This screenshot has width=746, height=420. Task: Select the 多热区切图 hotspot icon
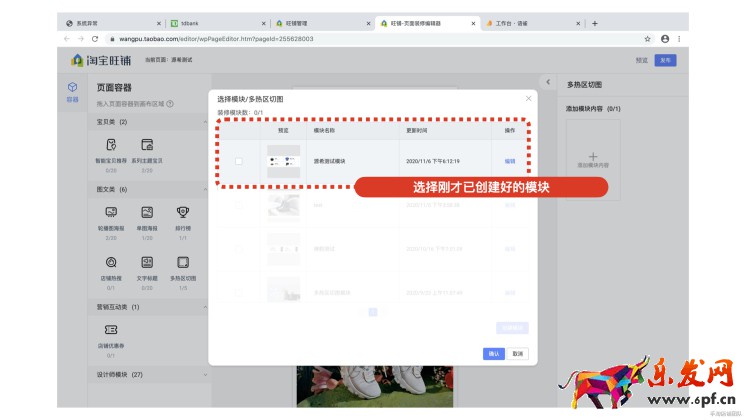(x=183, y=262)
